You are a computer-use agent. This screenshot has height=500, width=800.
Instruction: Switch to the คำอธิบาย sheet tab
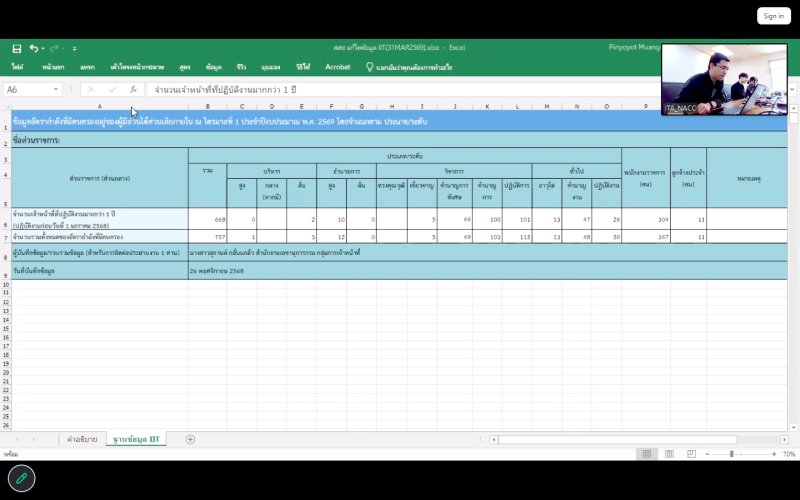(81, 439)
